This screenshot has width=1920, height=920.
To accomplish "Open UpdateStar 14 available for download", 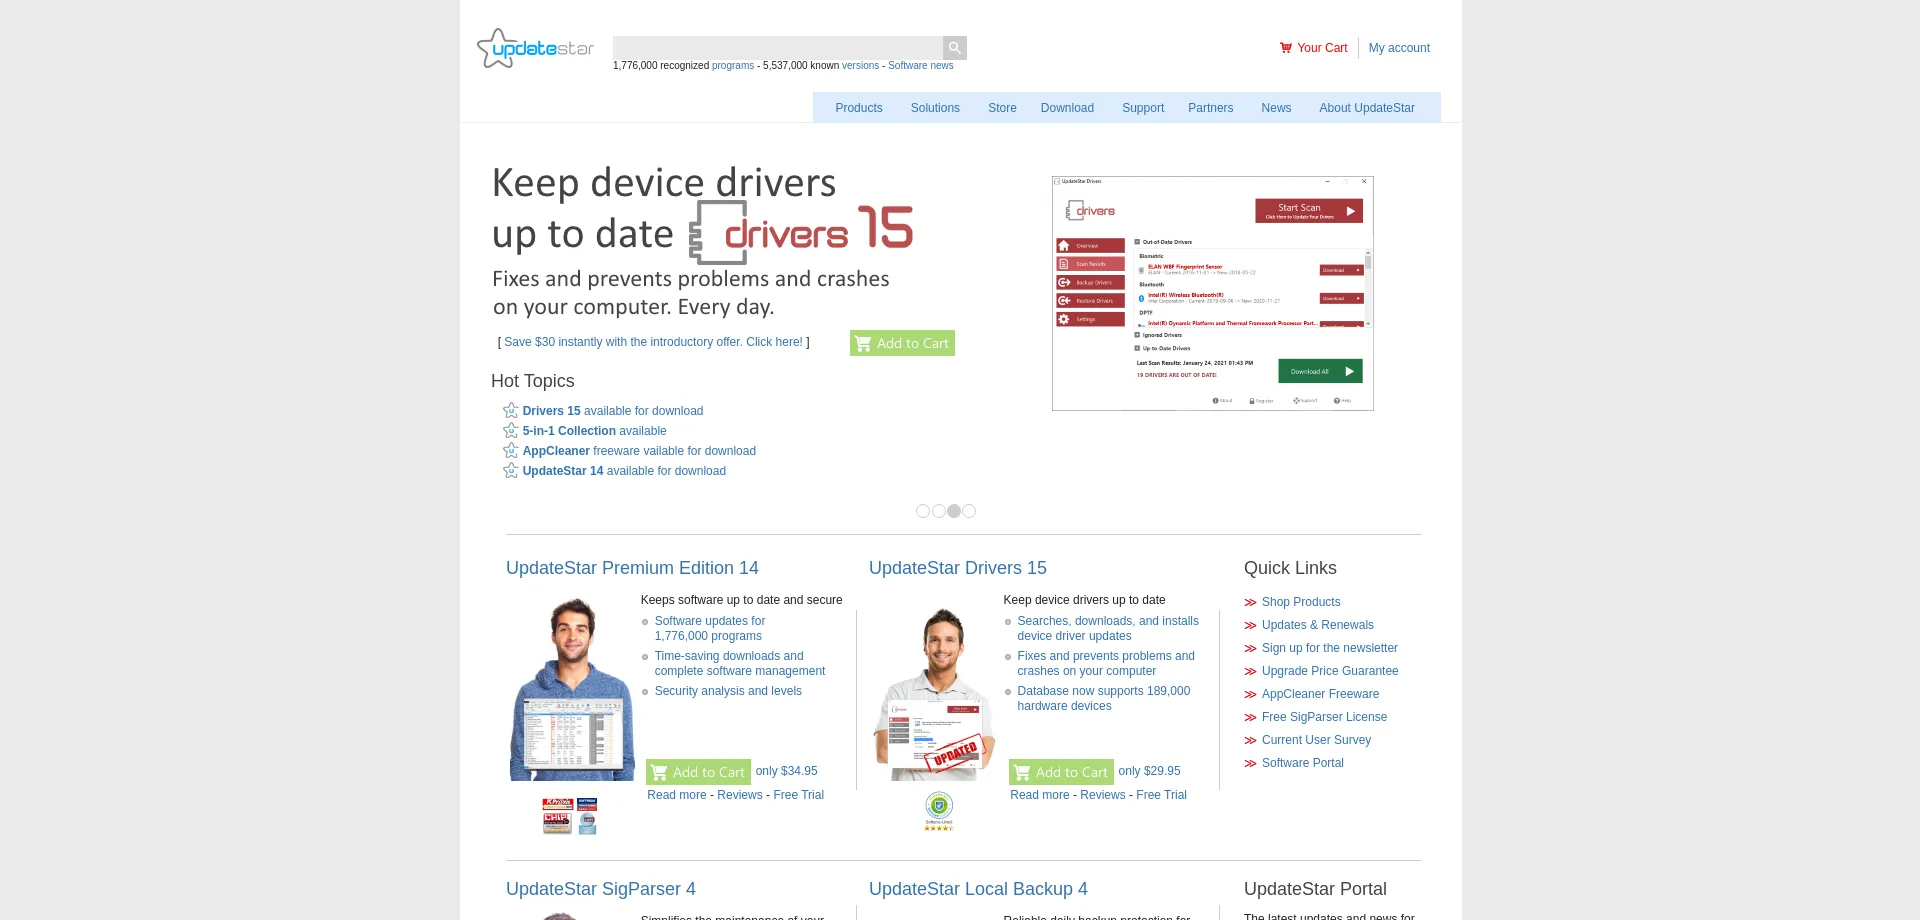I will pos(624,471).
